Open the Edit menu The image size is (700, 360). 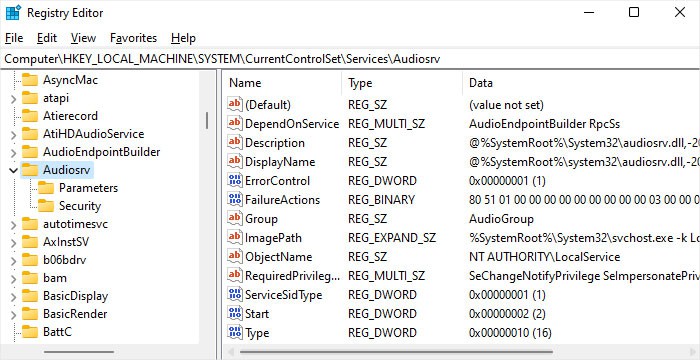(47, 38)
